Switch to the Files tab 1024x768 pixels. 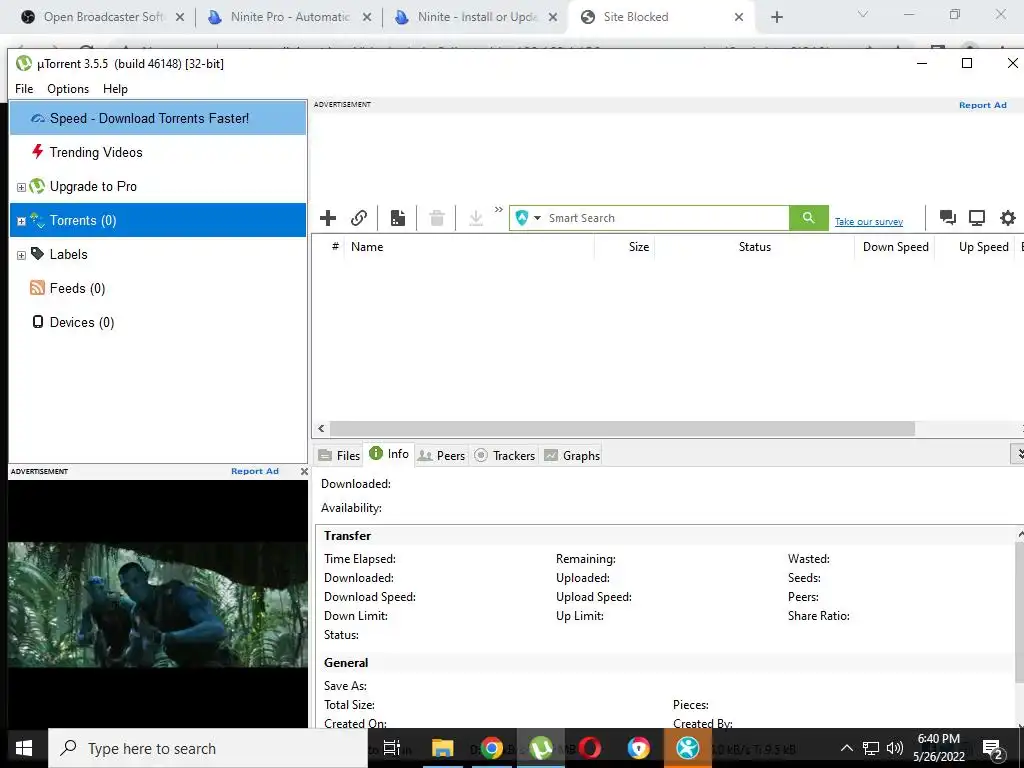339,455
